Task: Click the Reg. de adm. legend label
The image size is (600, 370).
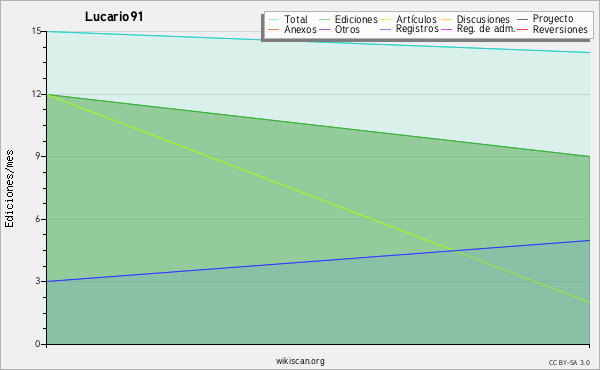Action: pyautogui.click(x=486, y=29)
